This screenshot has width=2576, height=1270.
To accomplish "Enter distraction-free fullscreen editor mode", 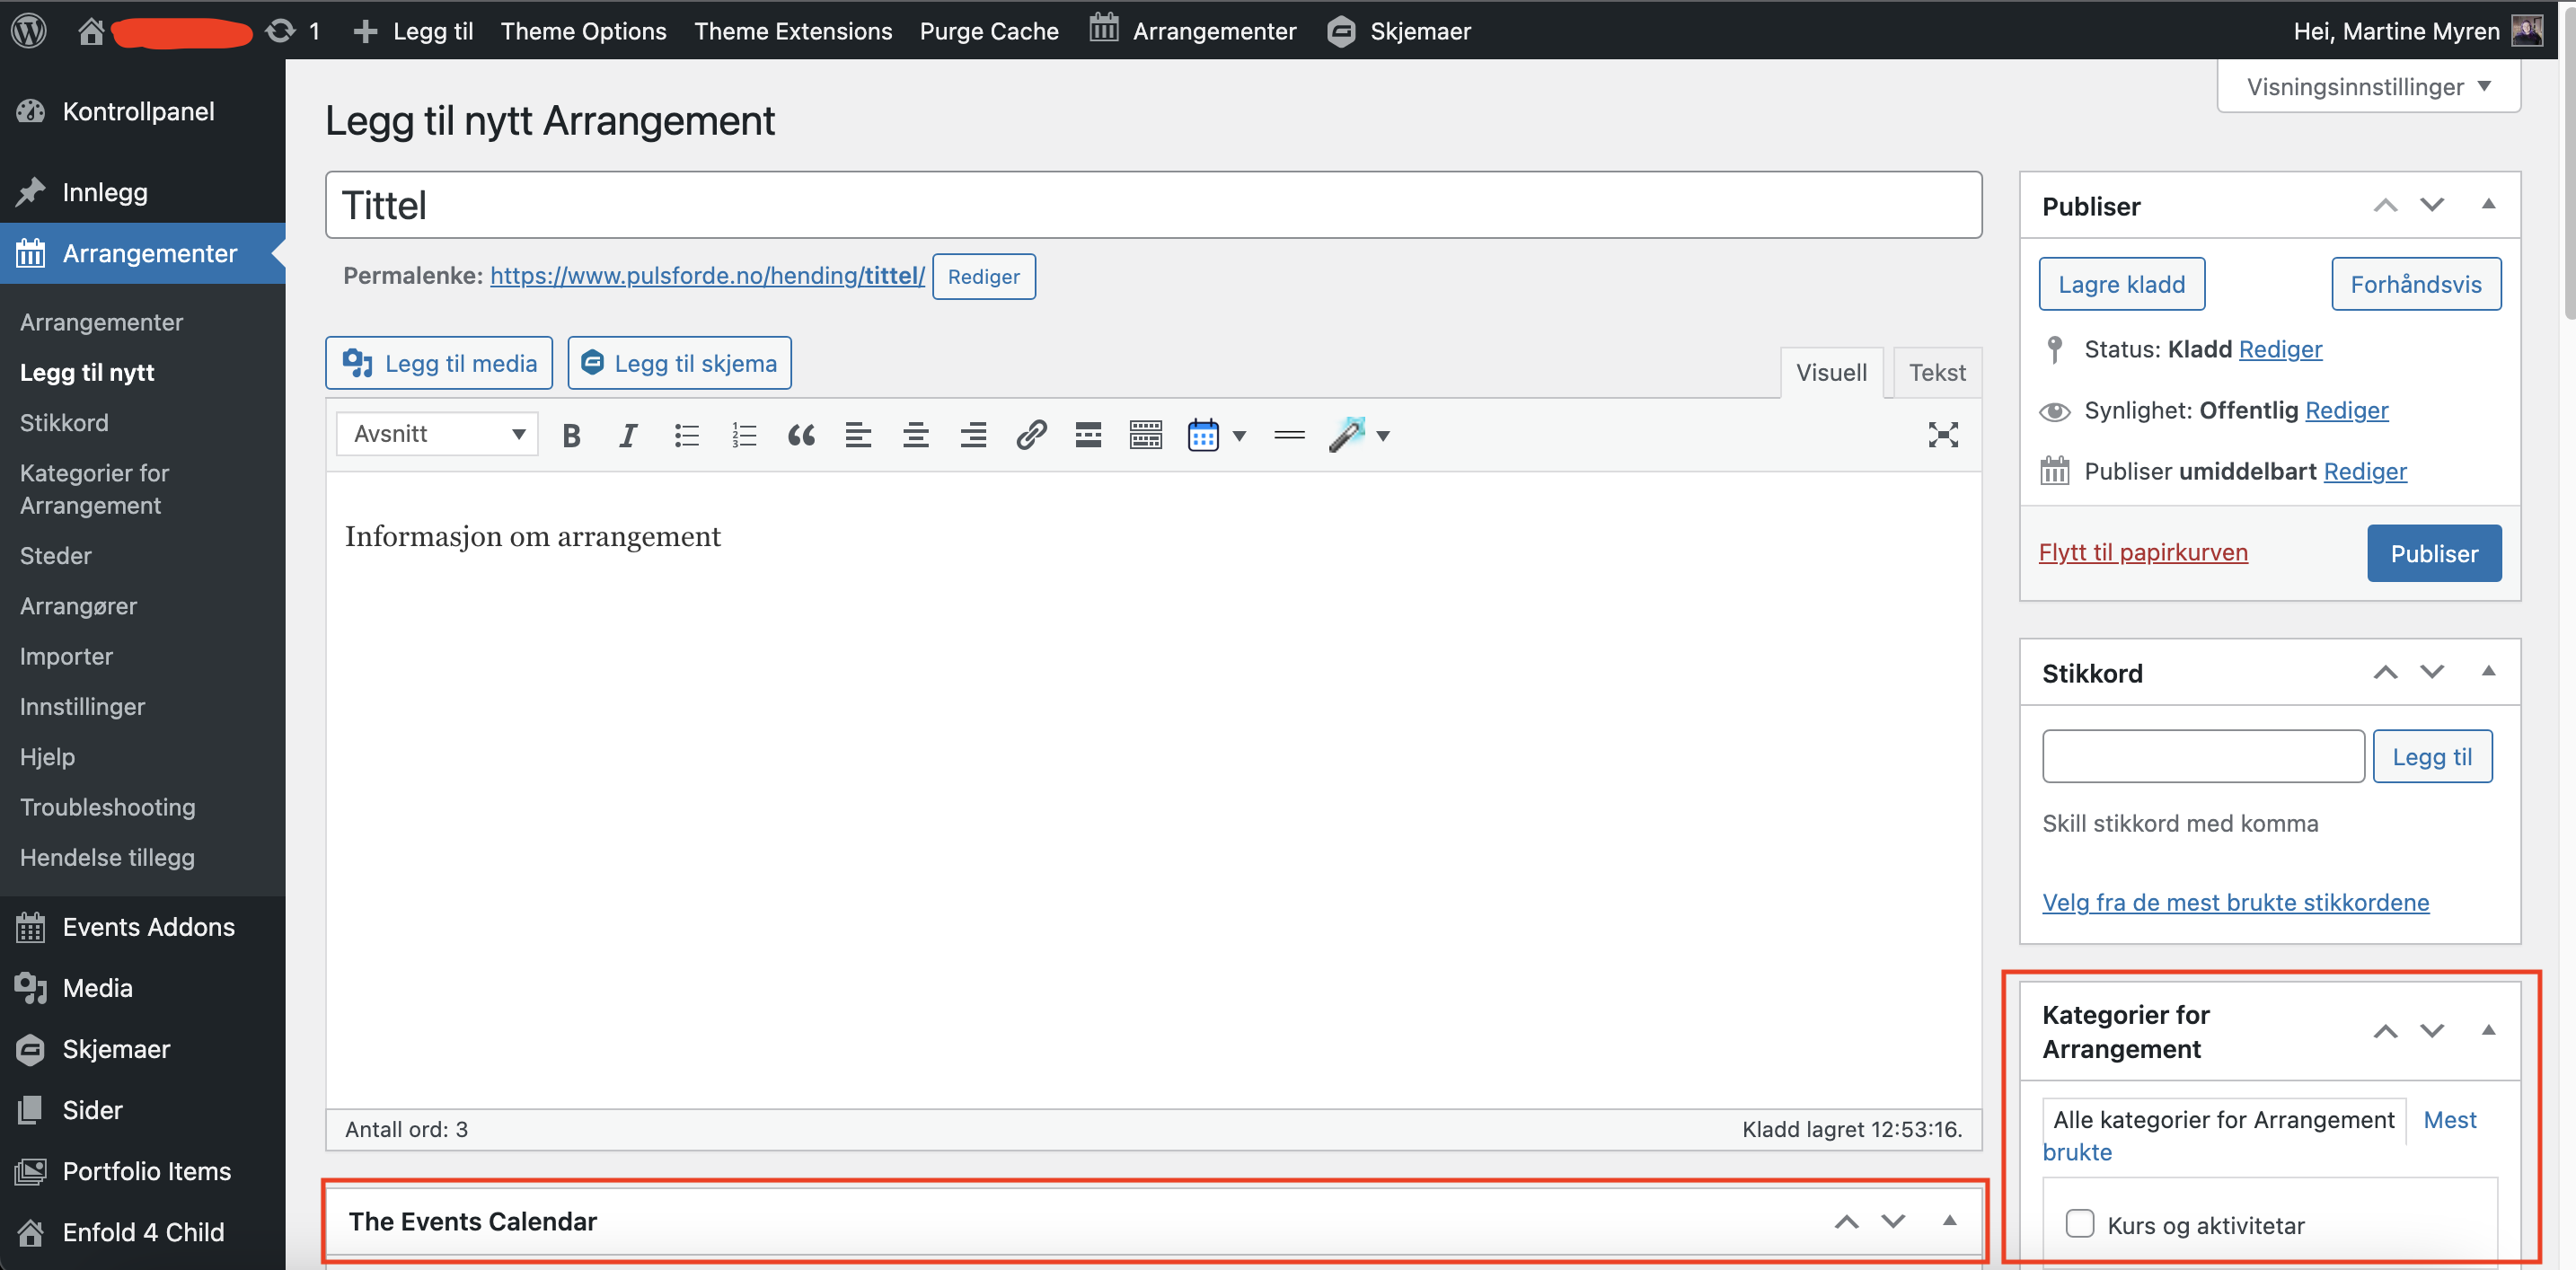I will (x=1942, y=435).
